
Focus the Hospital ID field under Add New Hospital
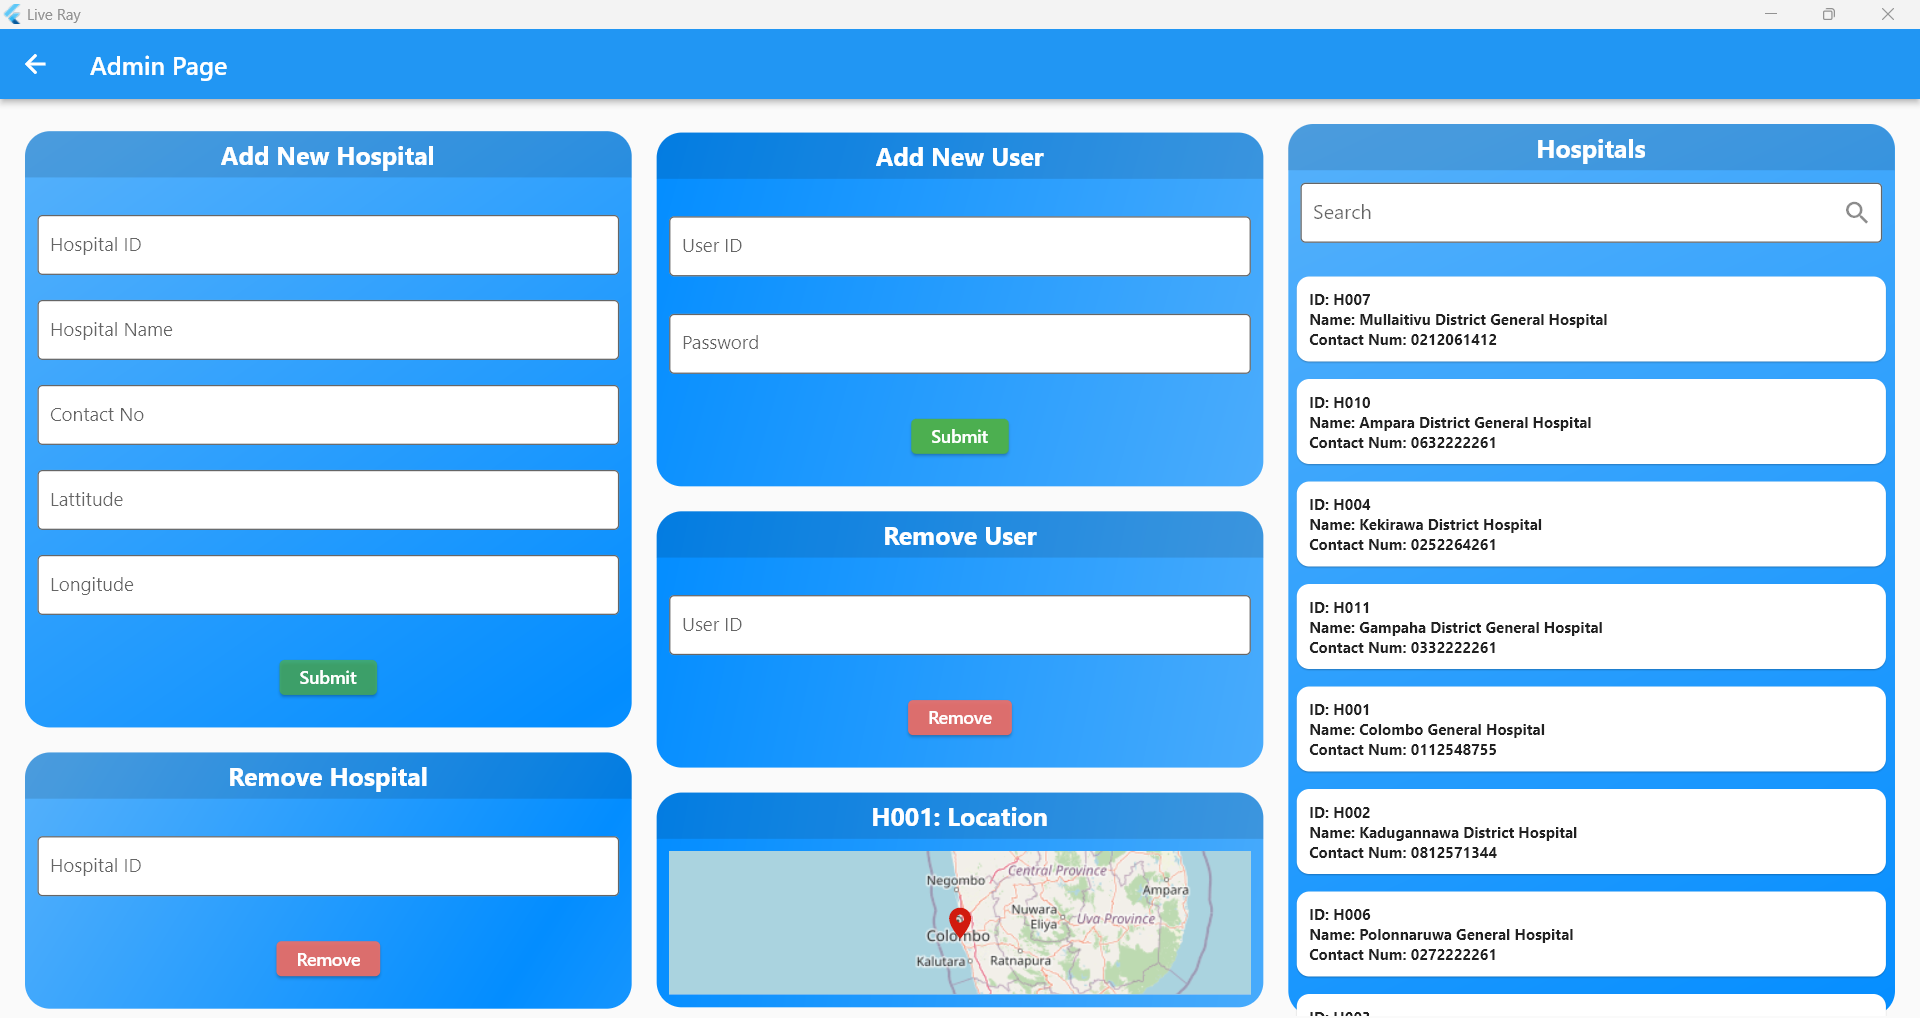point(328,245)
